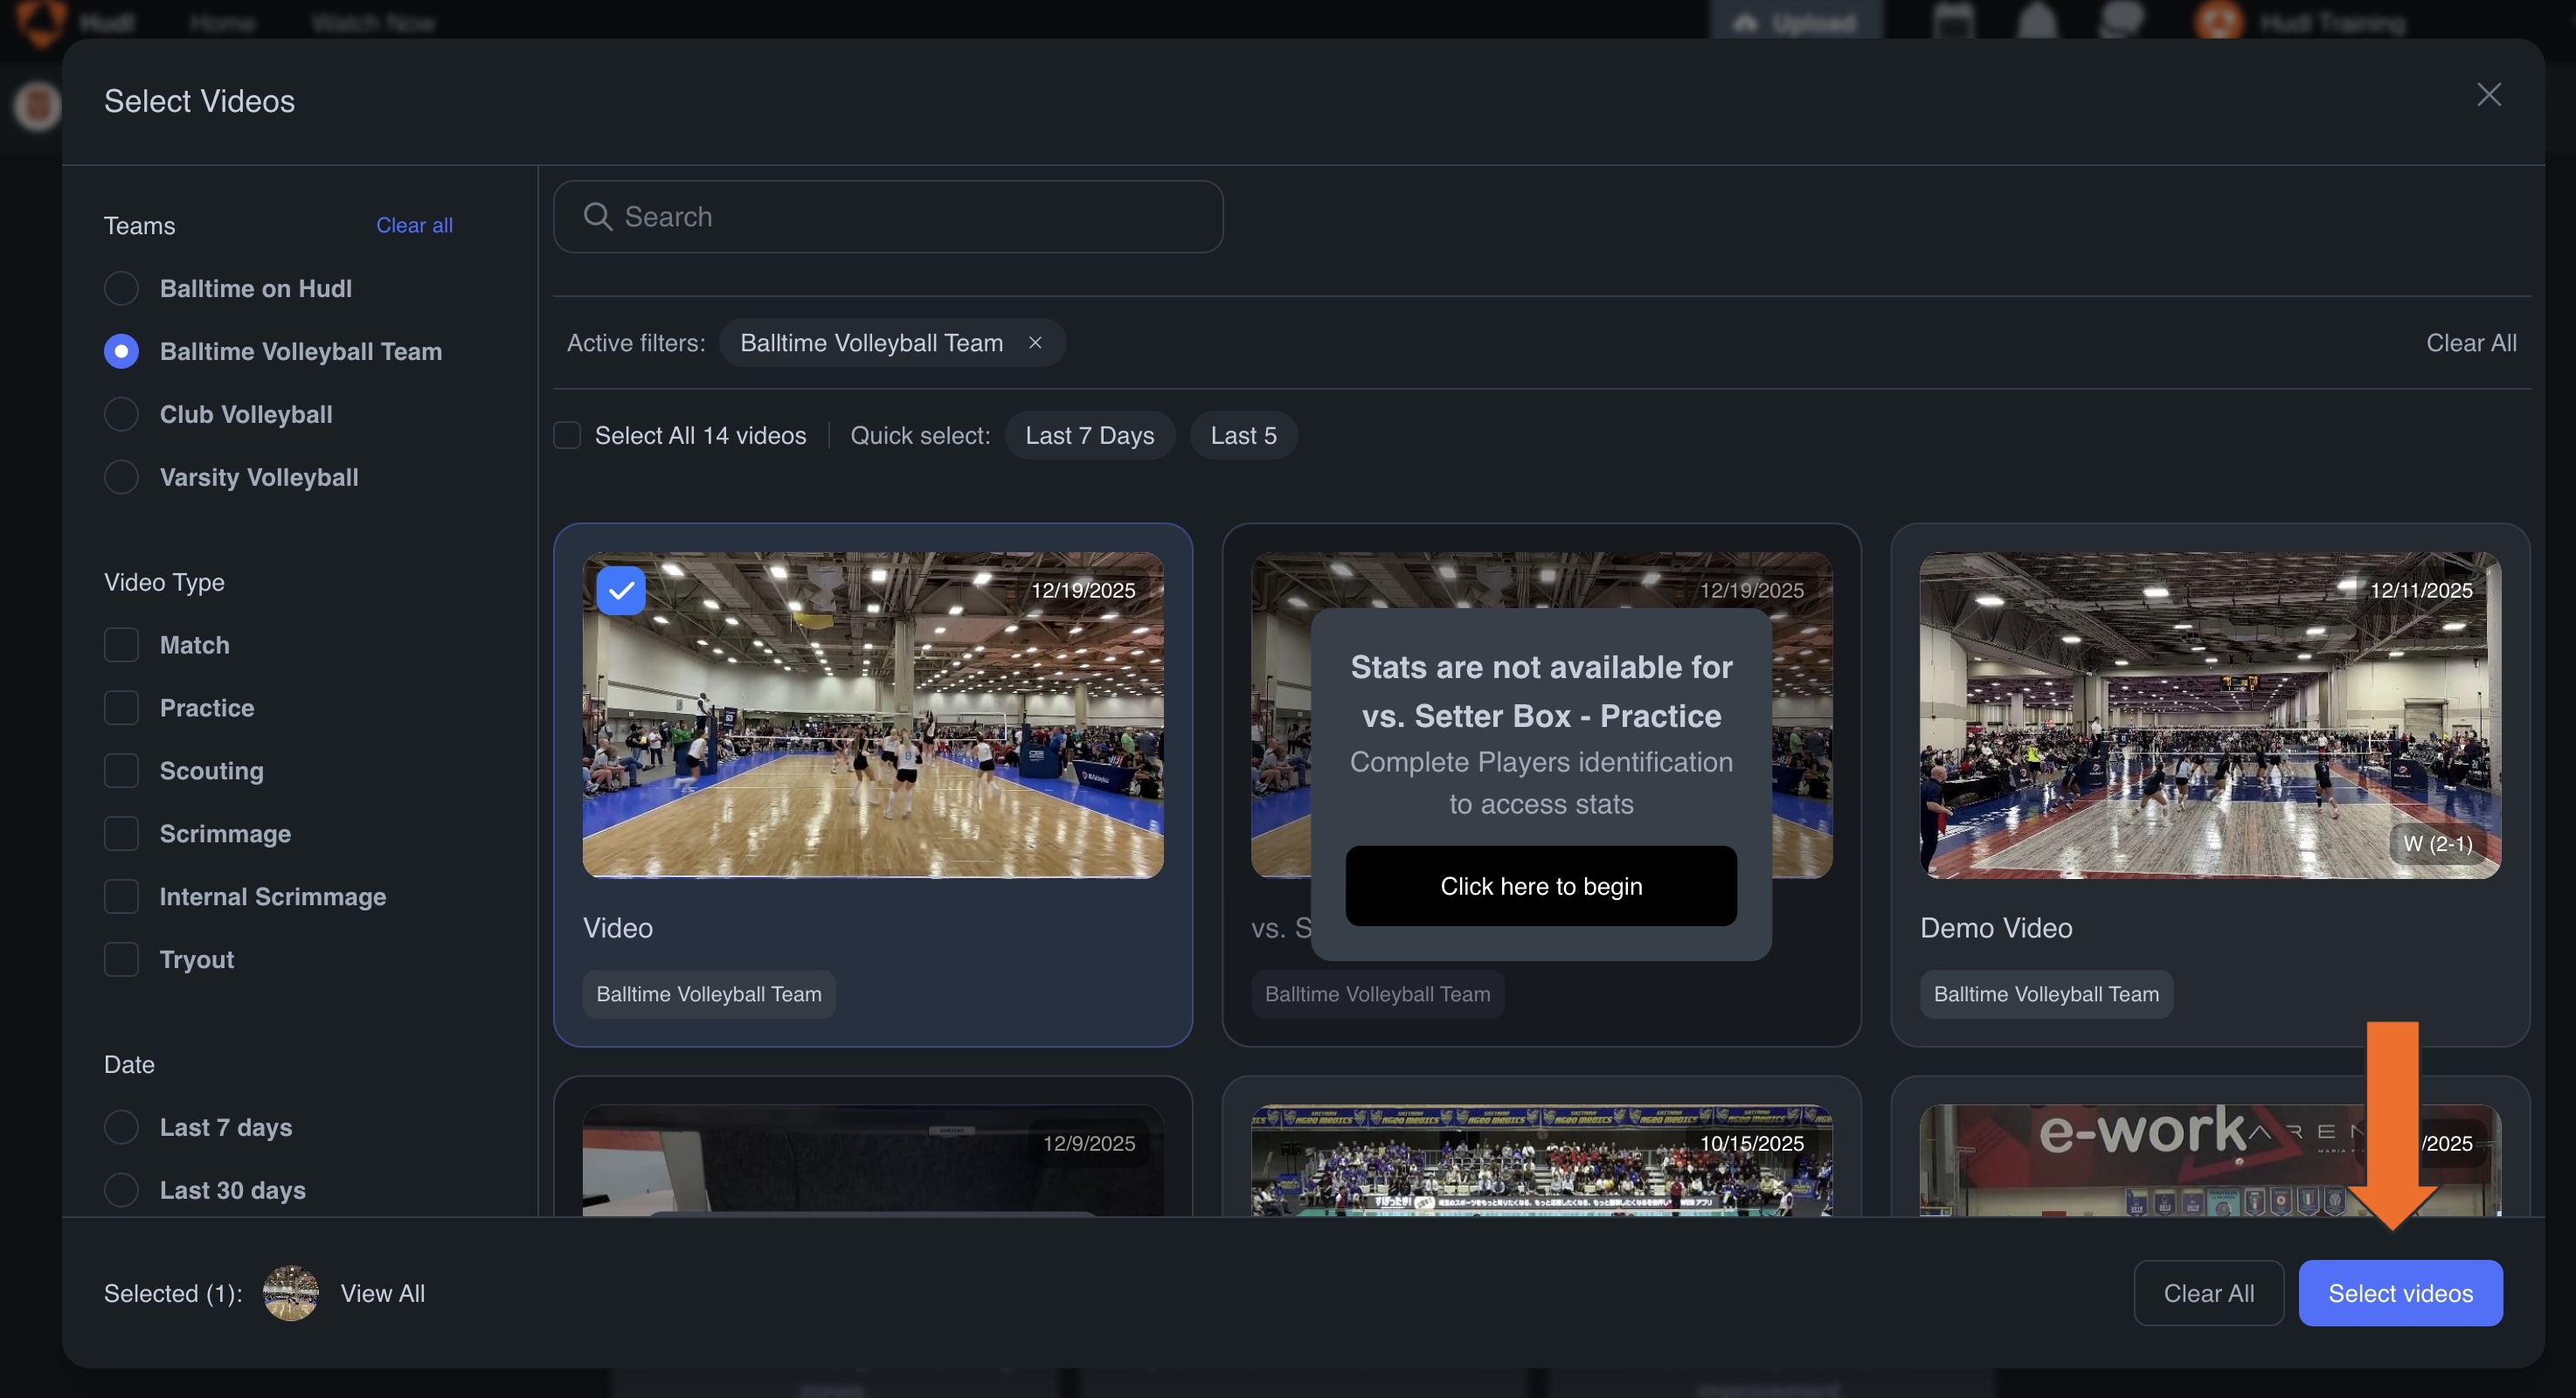
Task: Enable the Tryout video type checkbox
Action: pyautogui.click(x=121, y=960)
